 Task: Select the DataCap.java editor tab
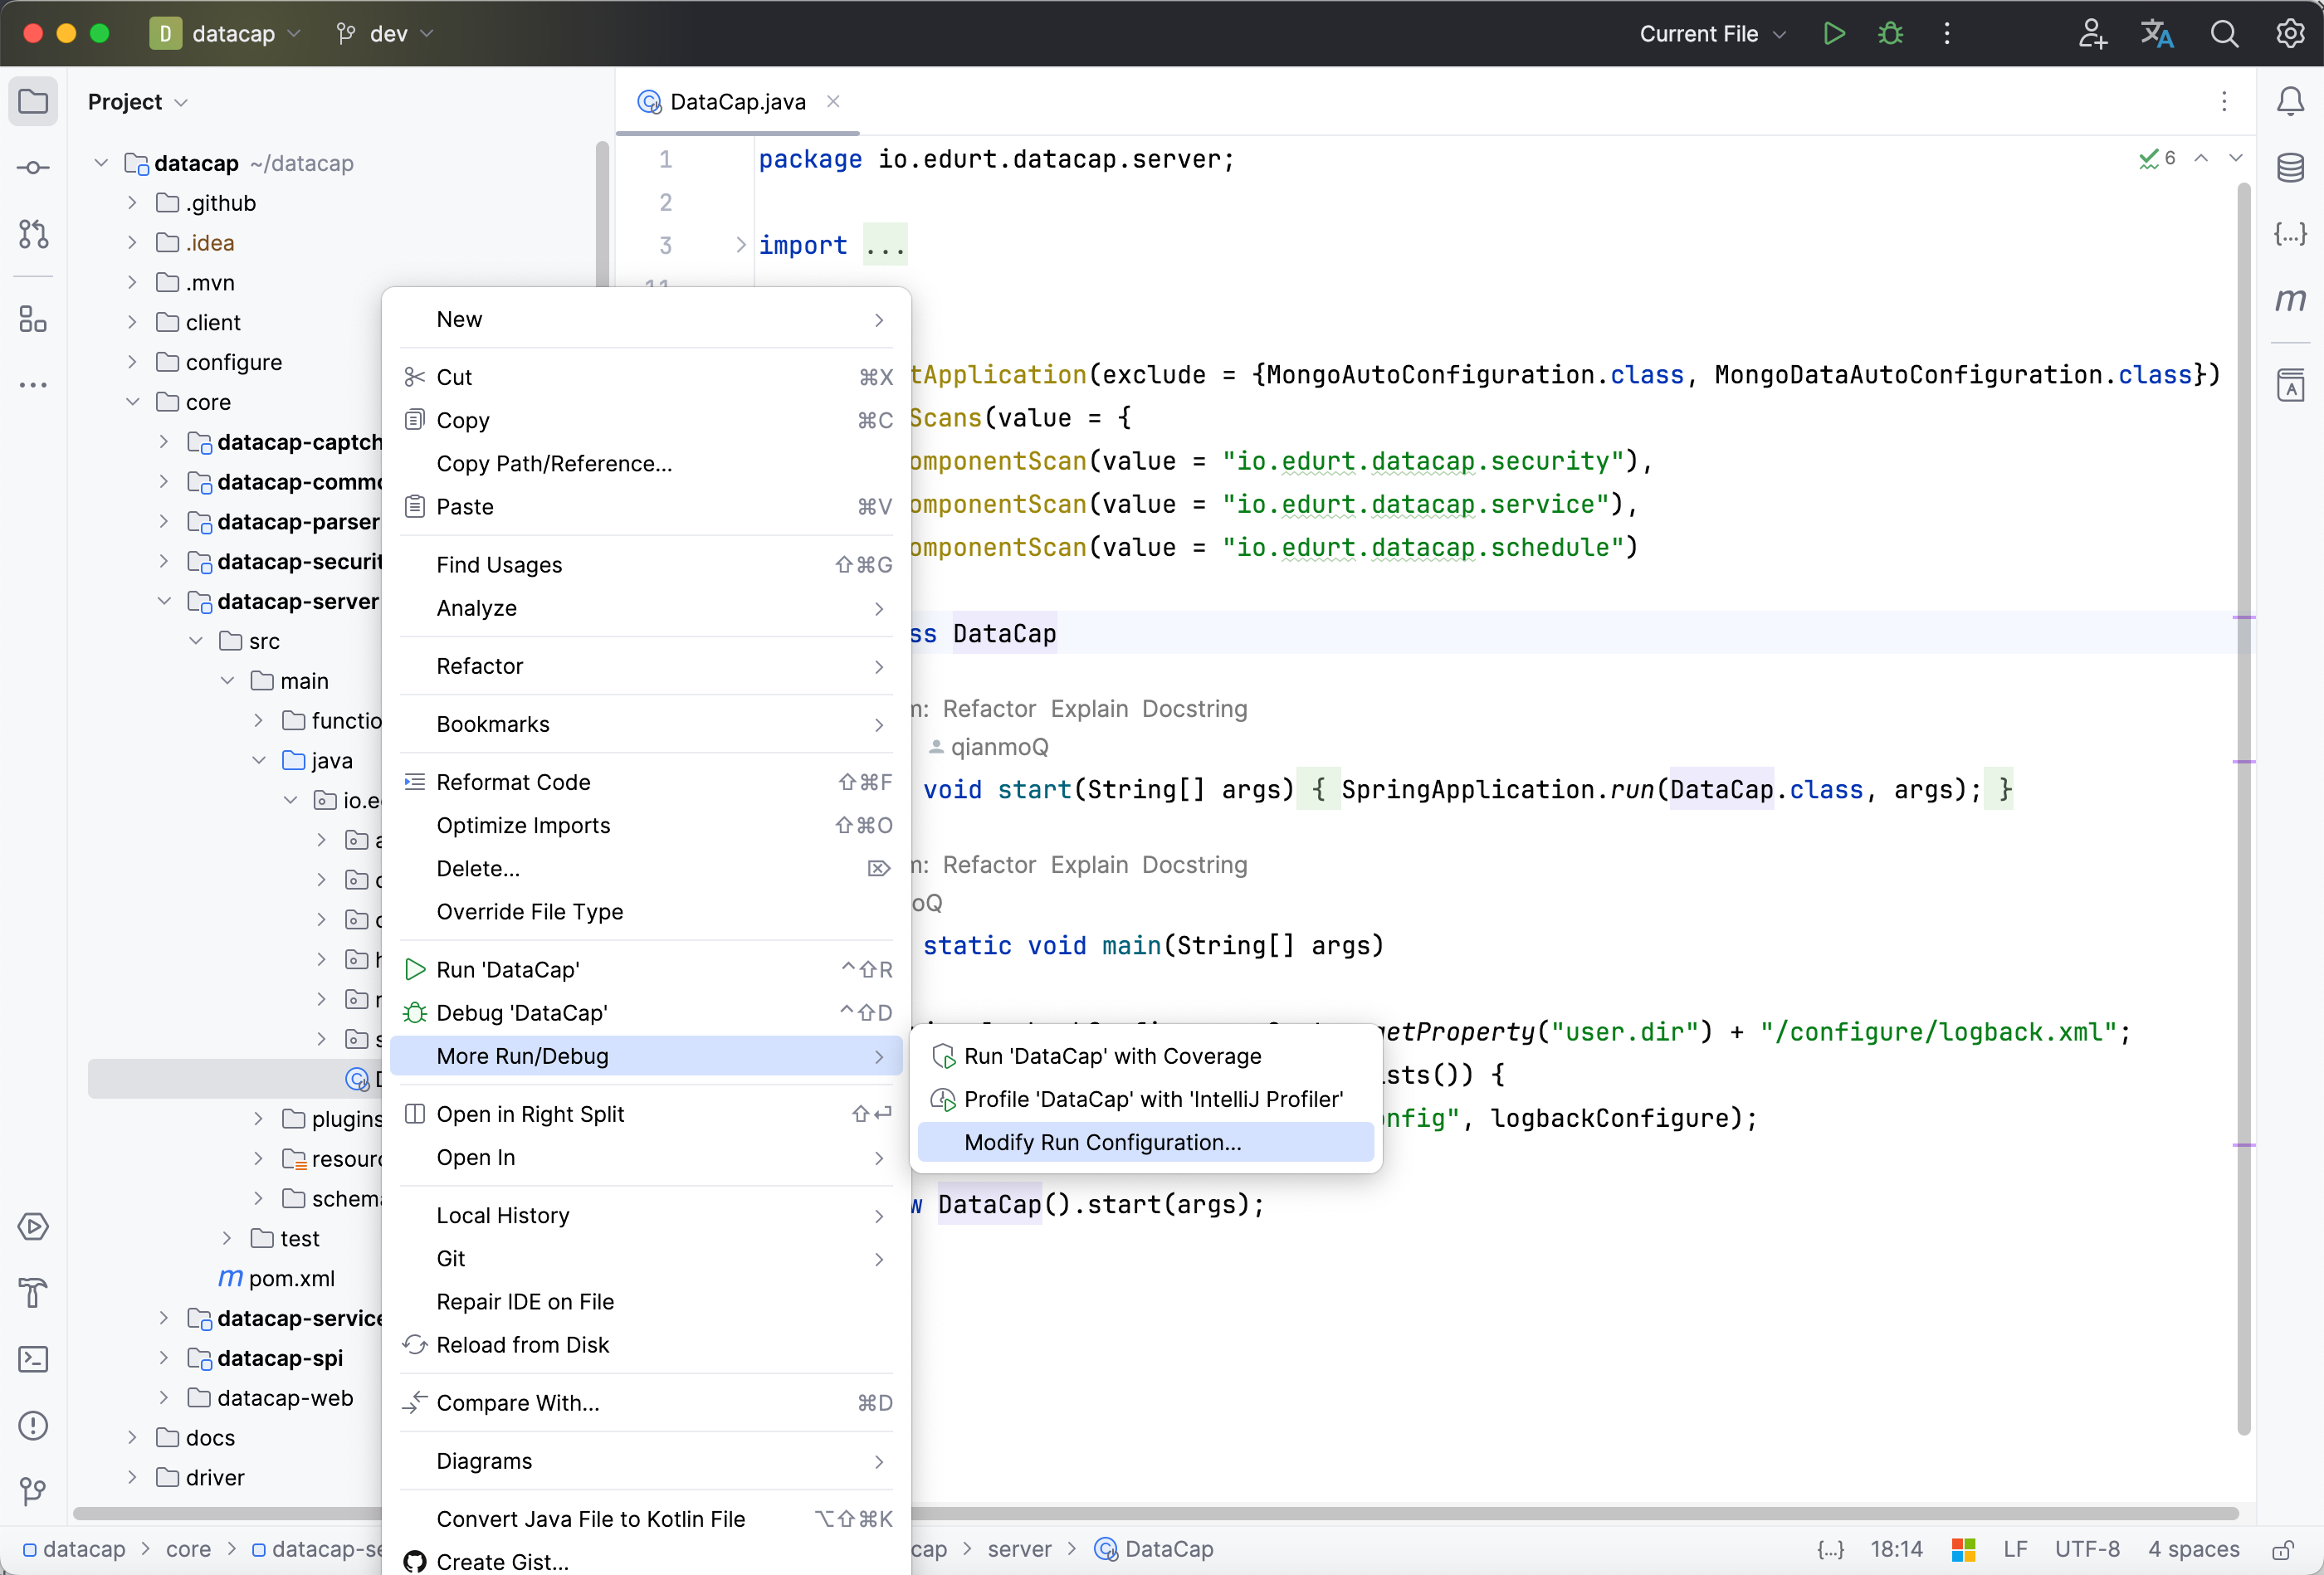click(737, 101)
